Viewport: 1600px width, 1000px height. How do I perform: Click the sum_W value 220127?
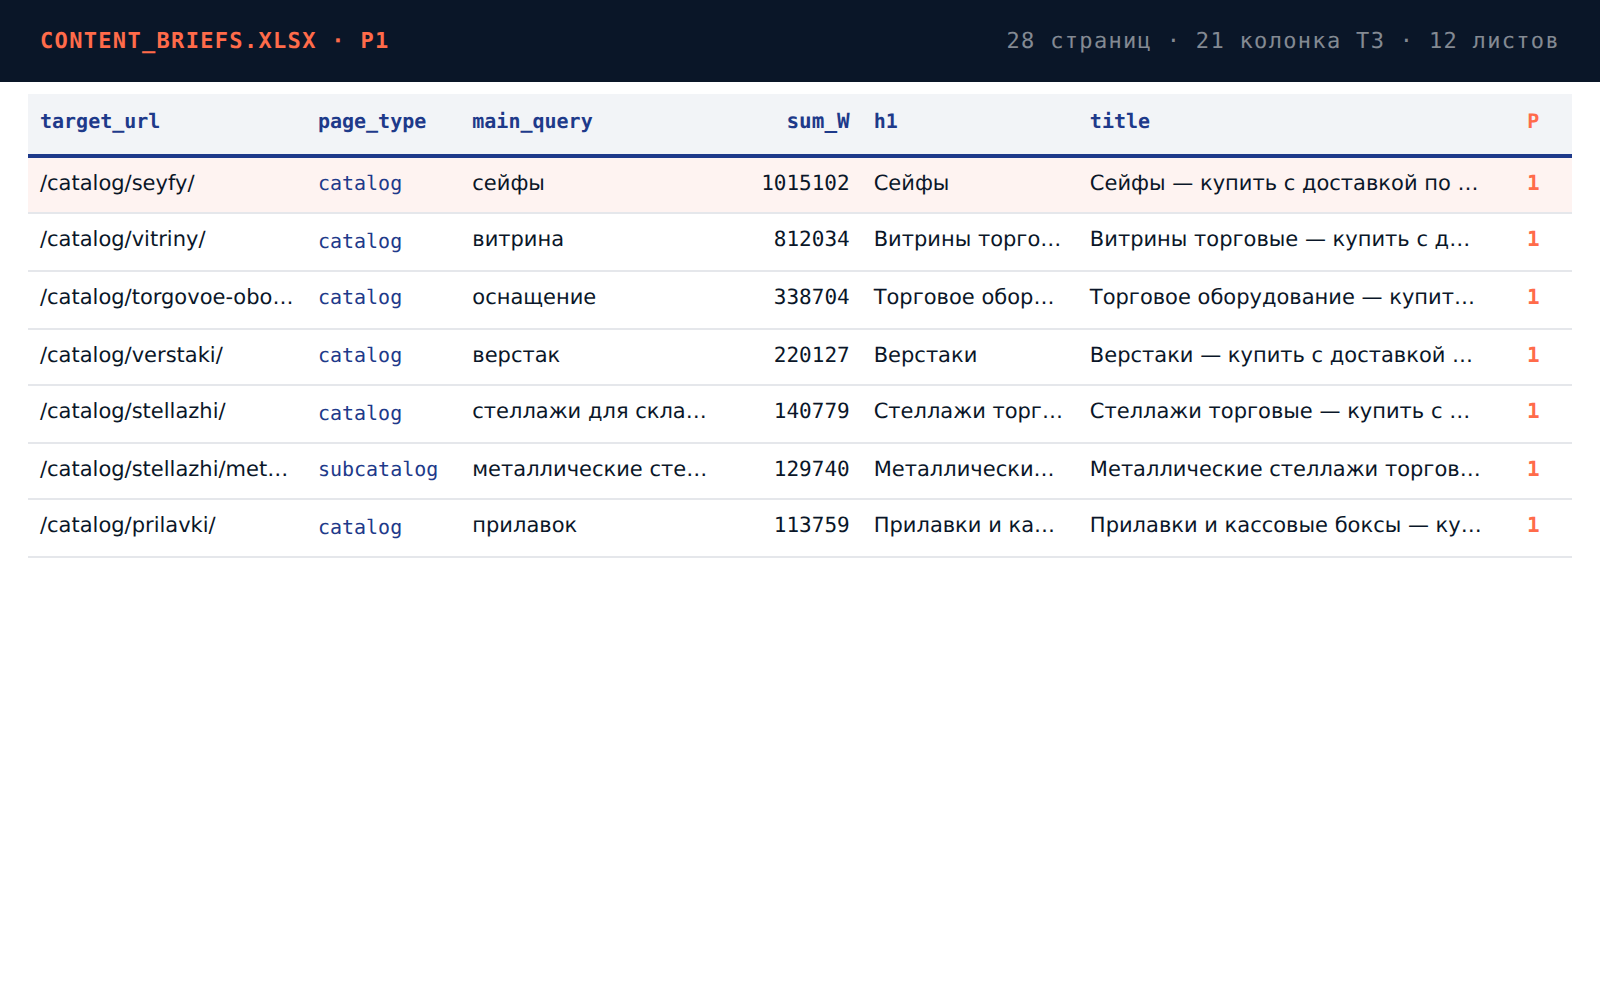click(811, 355)
